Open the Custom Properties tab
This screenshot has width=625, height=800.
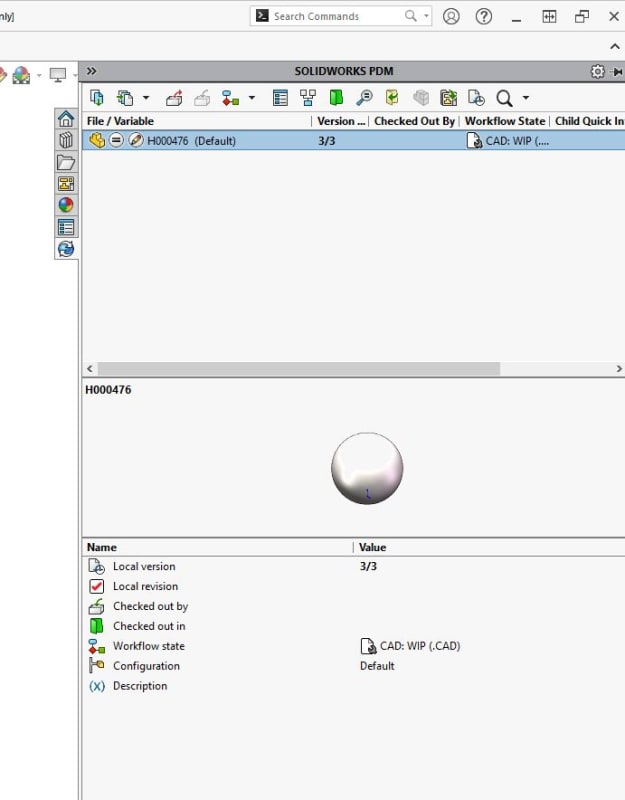(x=66, y=227)
